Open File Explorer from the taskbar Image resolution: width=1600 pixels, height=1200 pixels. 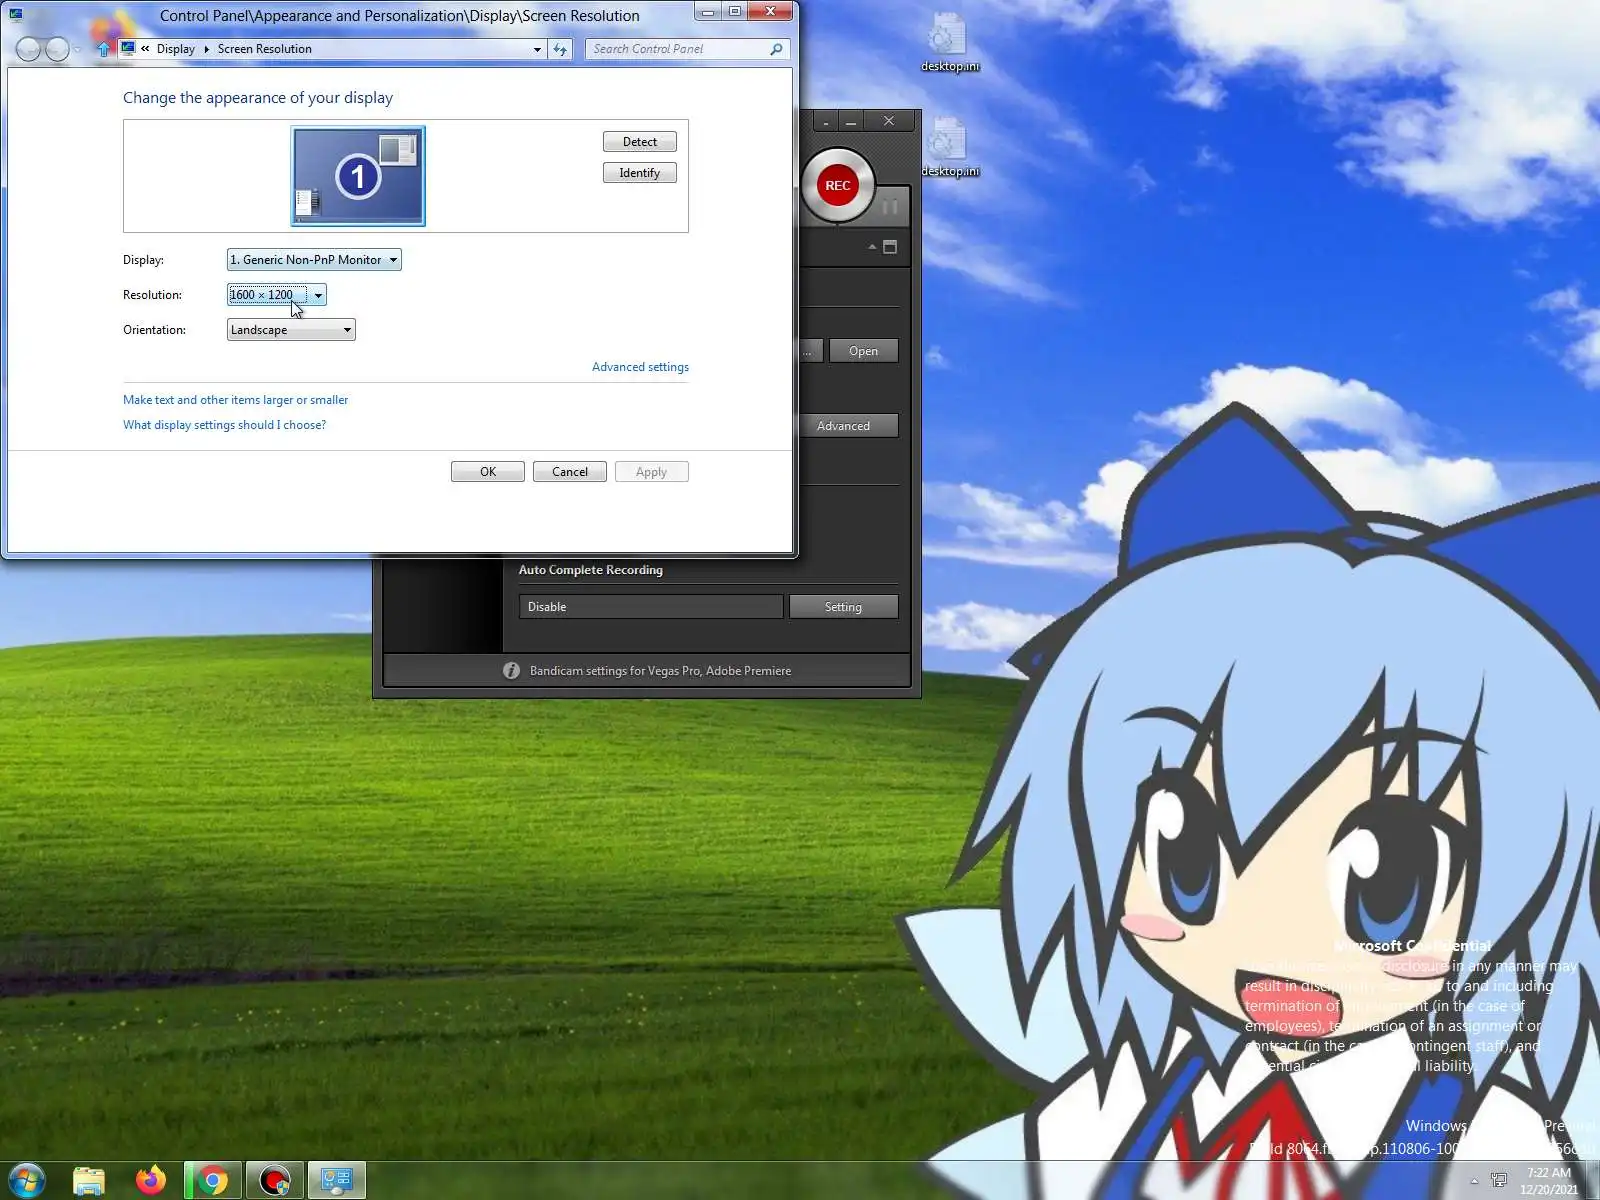pyautogui.click(x=89, y=1180)
